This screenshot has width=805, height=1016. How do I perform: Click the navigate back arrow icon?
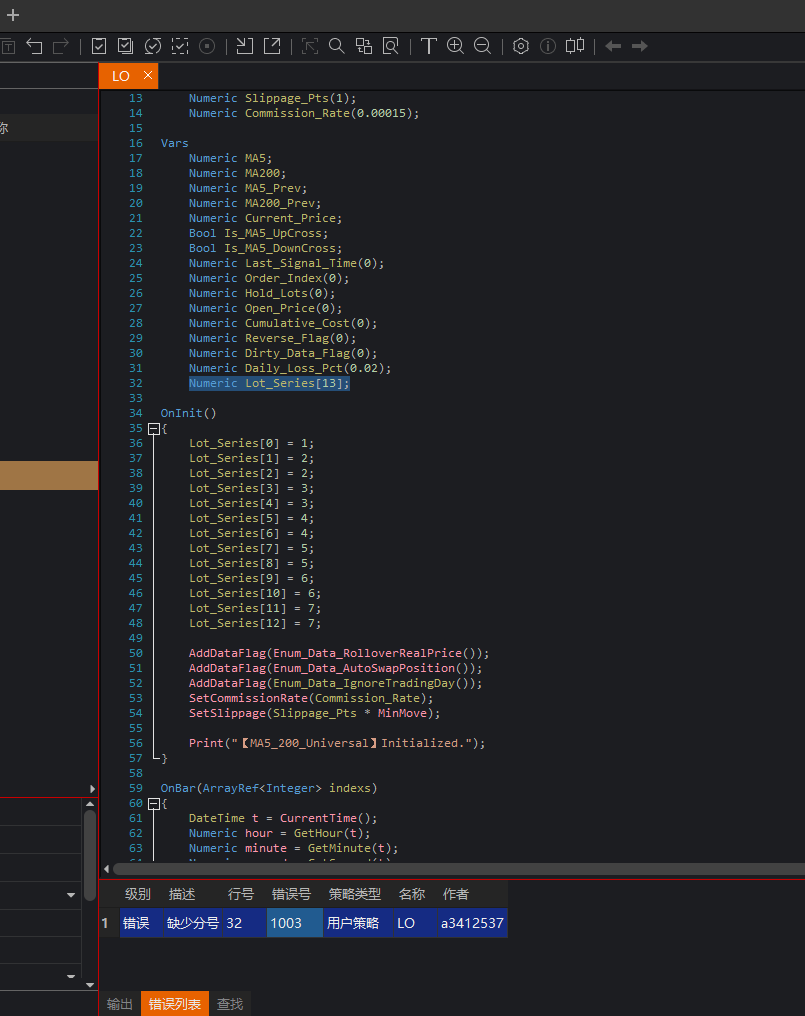coord(613,46)
